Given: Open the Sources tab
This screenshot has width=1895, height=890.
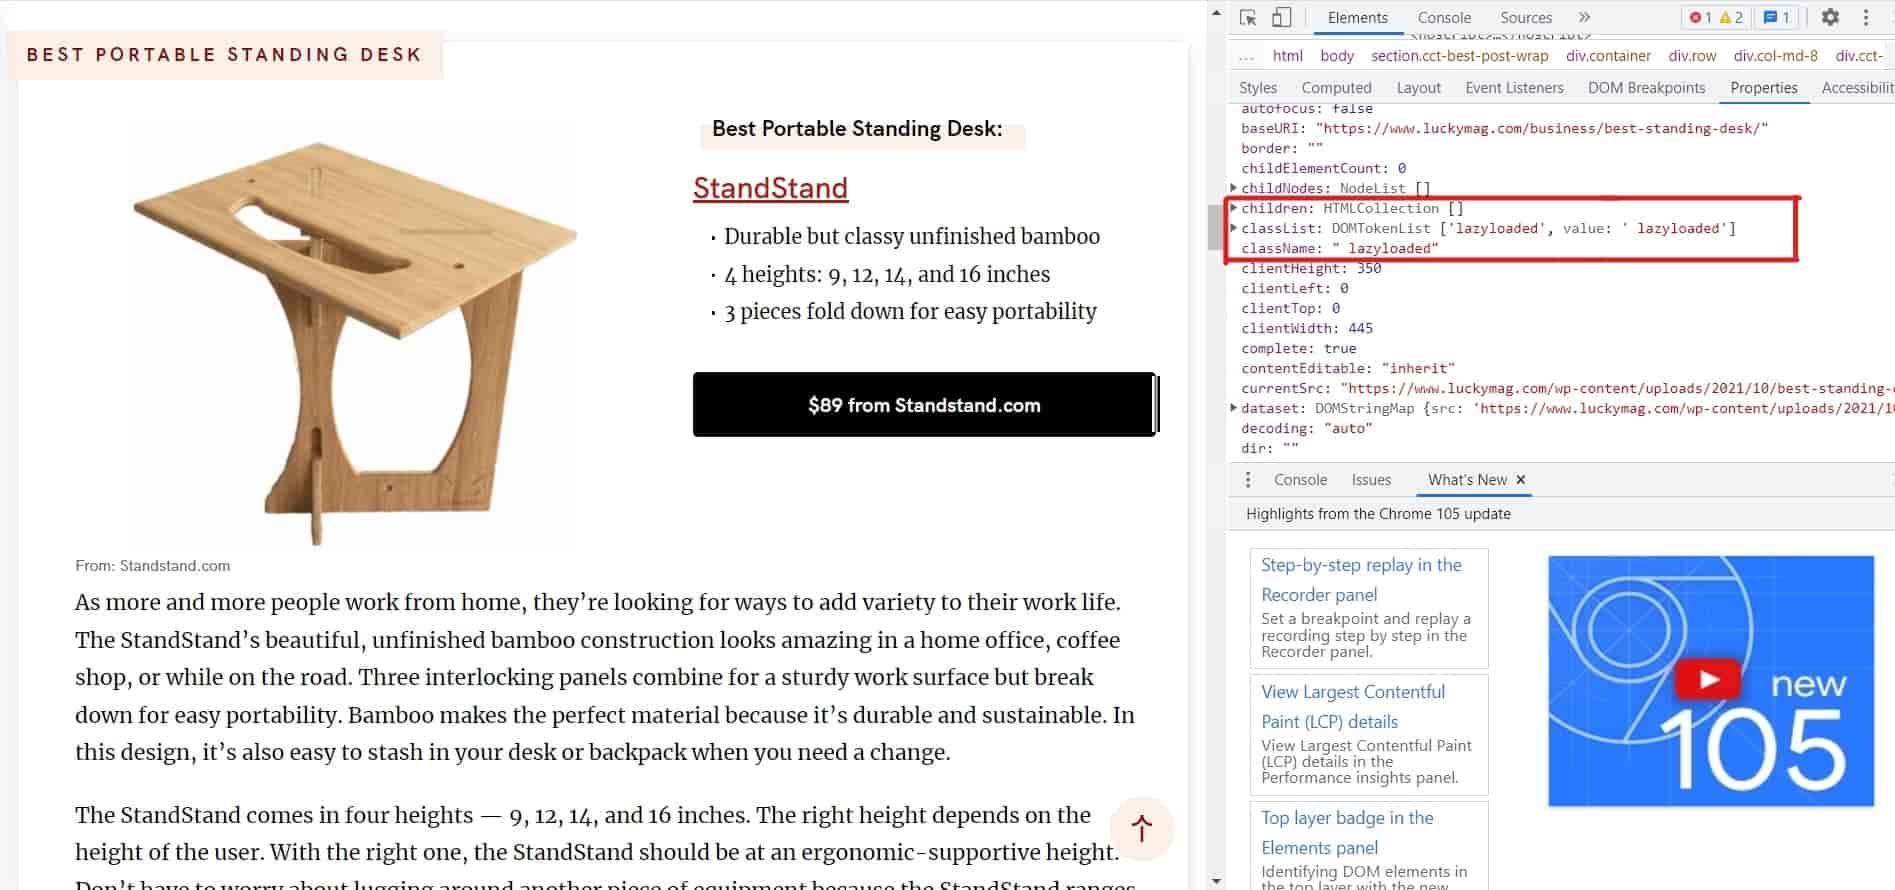Looking at the screenshot, I should (1526, 18).
